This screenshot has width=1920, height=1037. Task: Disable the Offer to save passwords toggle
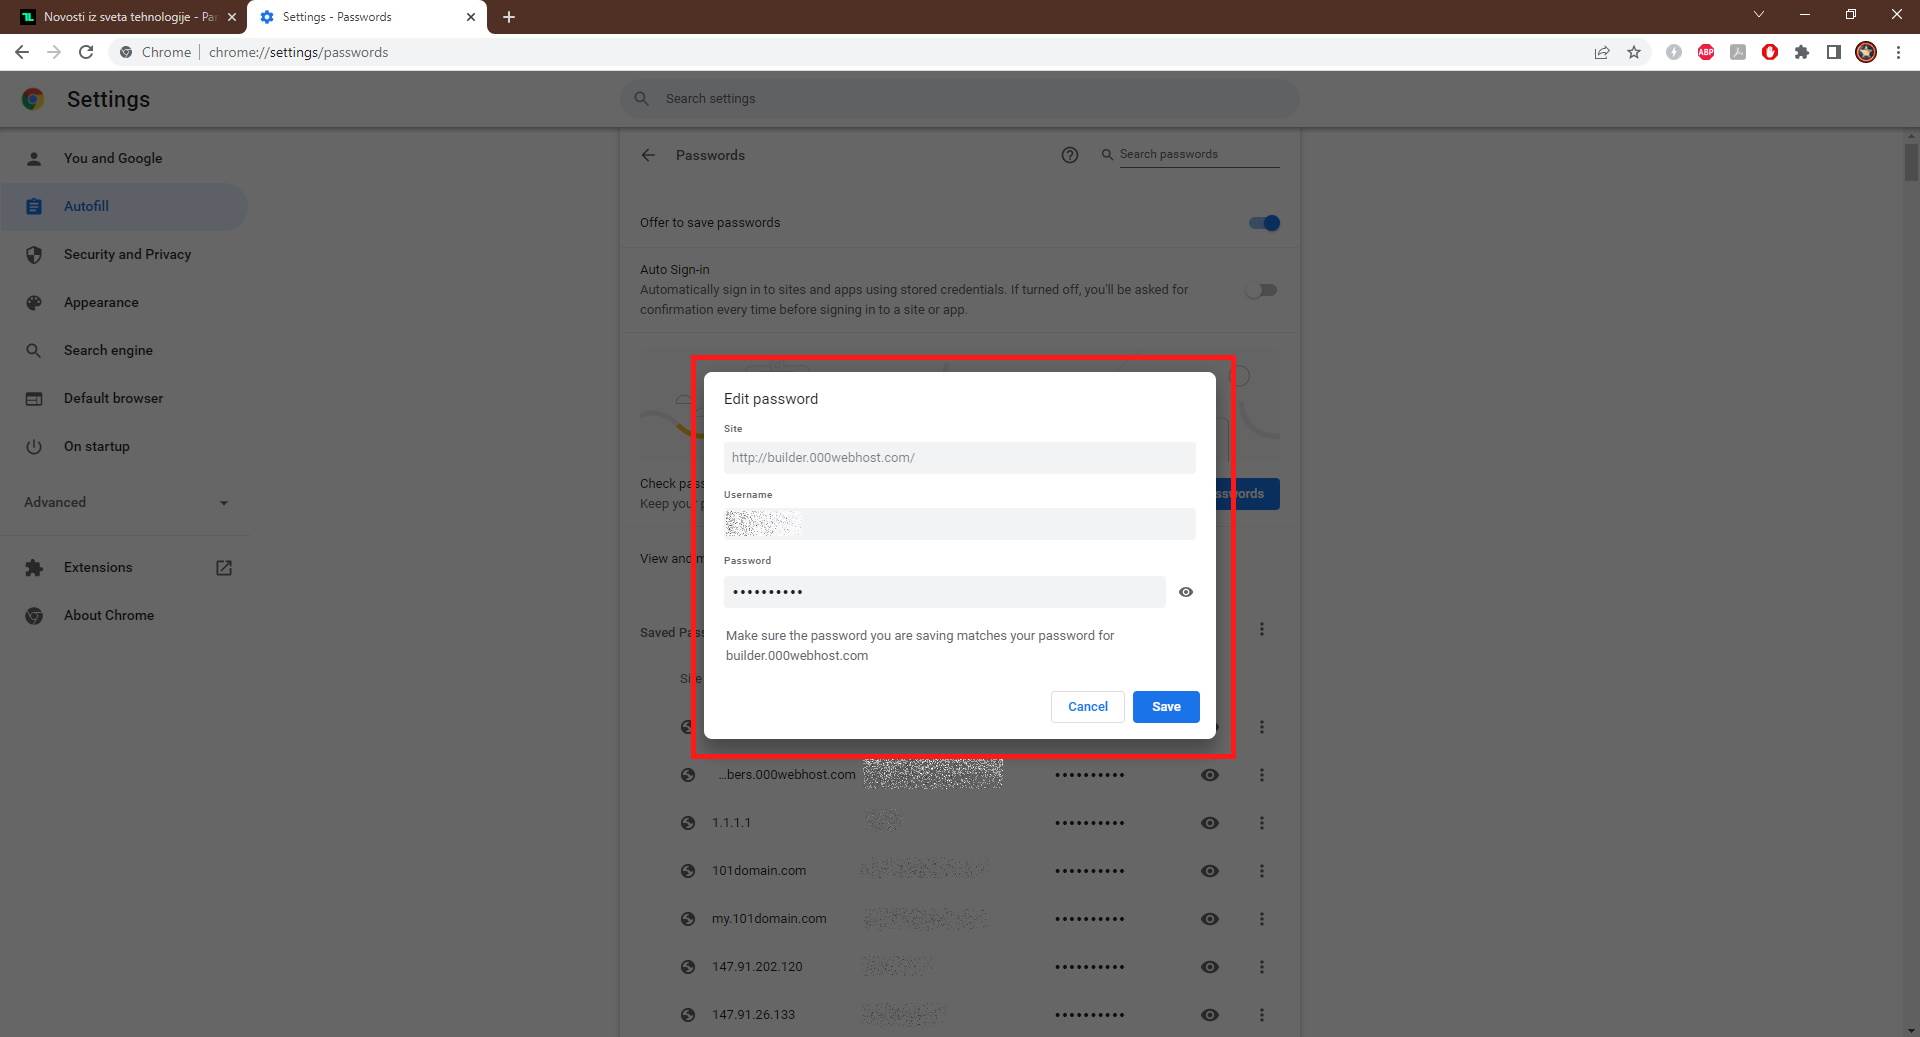point(1264,222)
